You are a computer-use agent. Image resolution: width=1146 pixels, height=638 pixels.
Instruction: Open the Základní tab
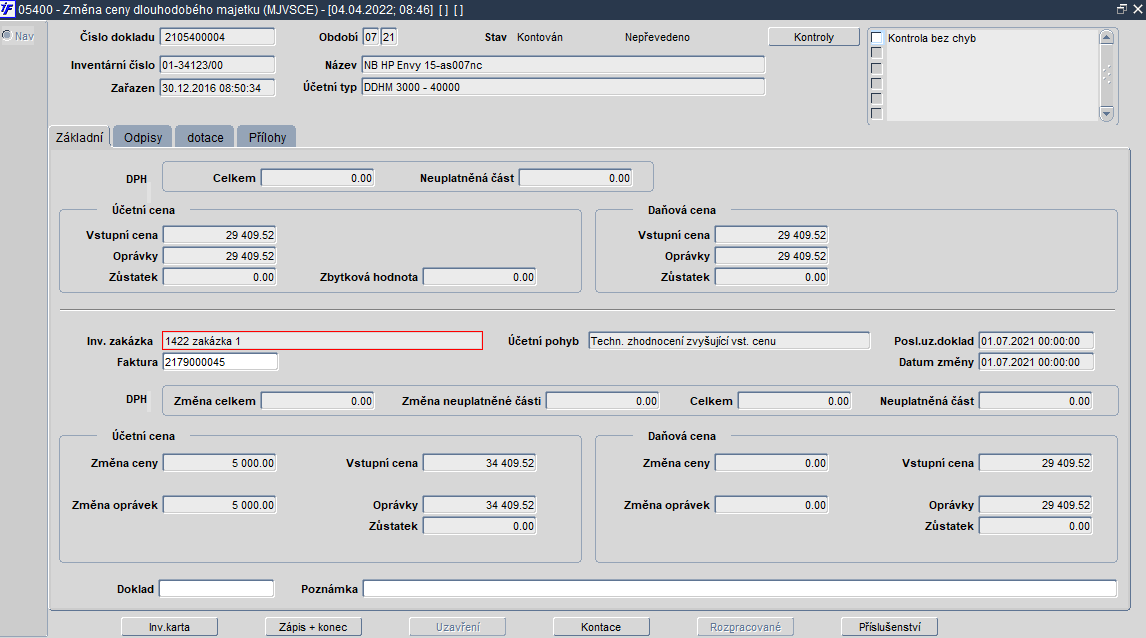pos(80,137)
